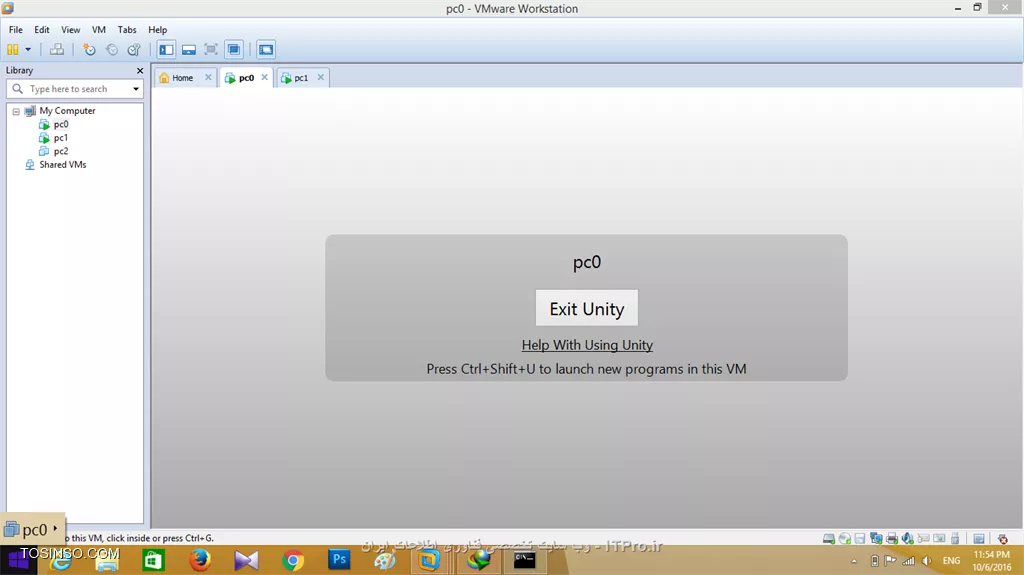Open the Command Prompt taskbar icon

point(524,561)
